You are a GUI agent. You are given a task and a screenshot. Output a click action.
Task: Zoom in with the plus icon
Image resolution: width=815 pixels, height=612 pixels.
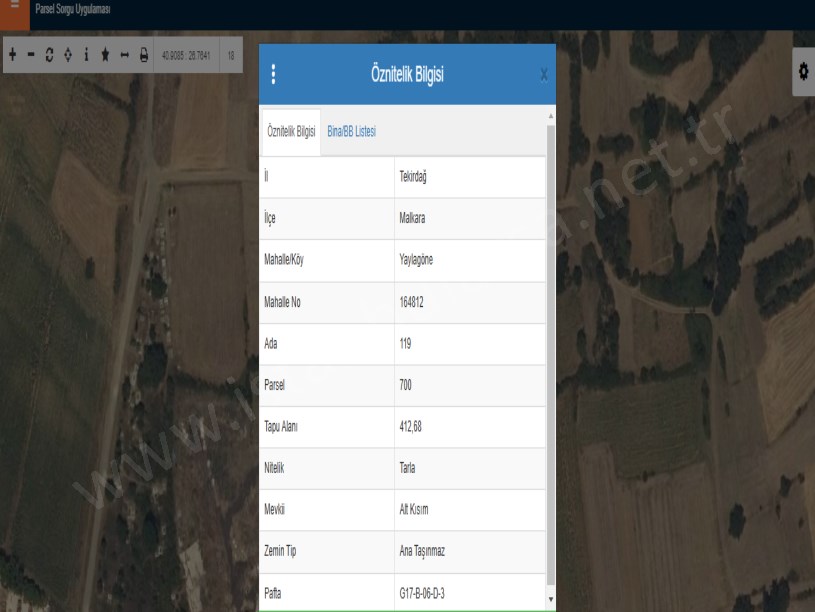(12, 54)
